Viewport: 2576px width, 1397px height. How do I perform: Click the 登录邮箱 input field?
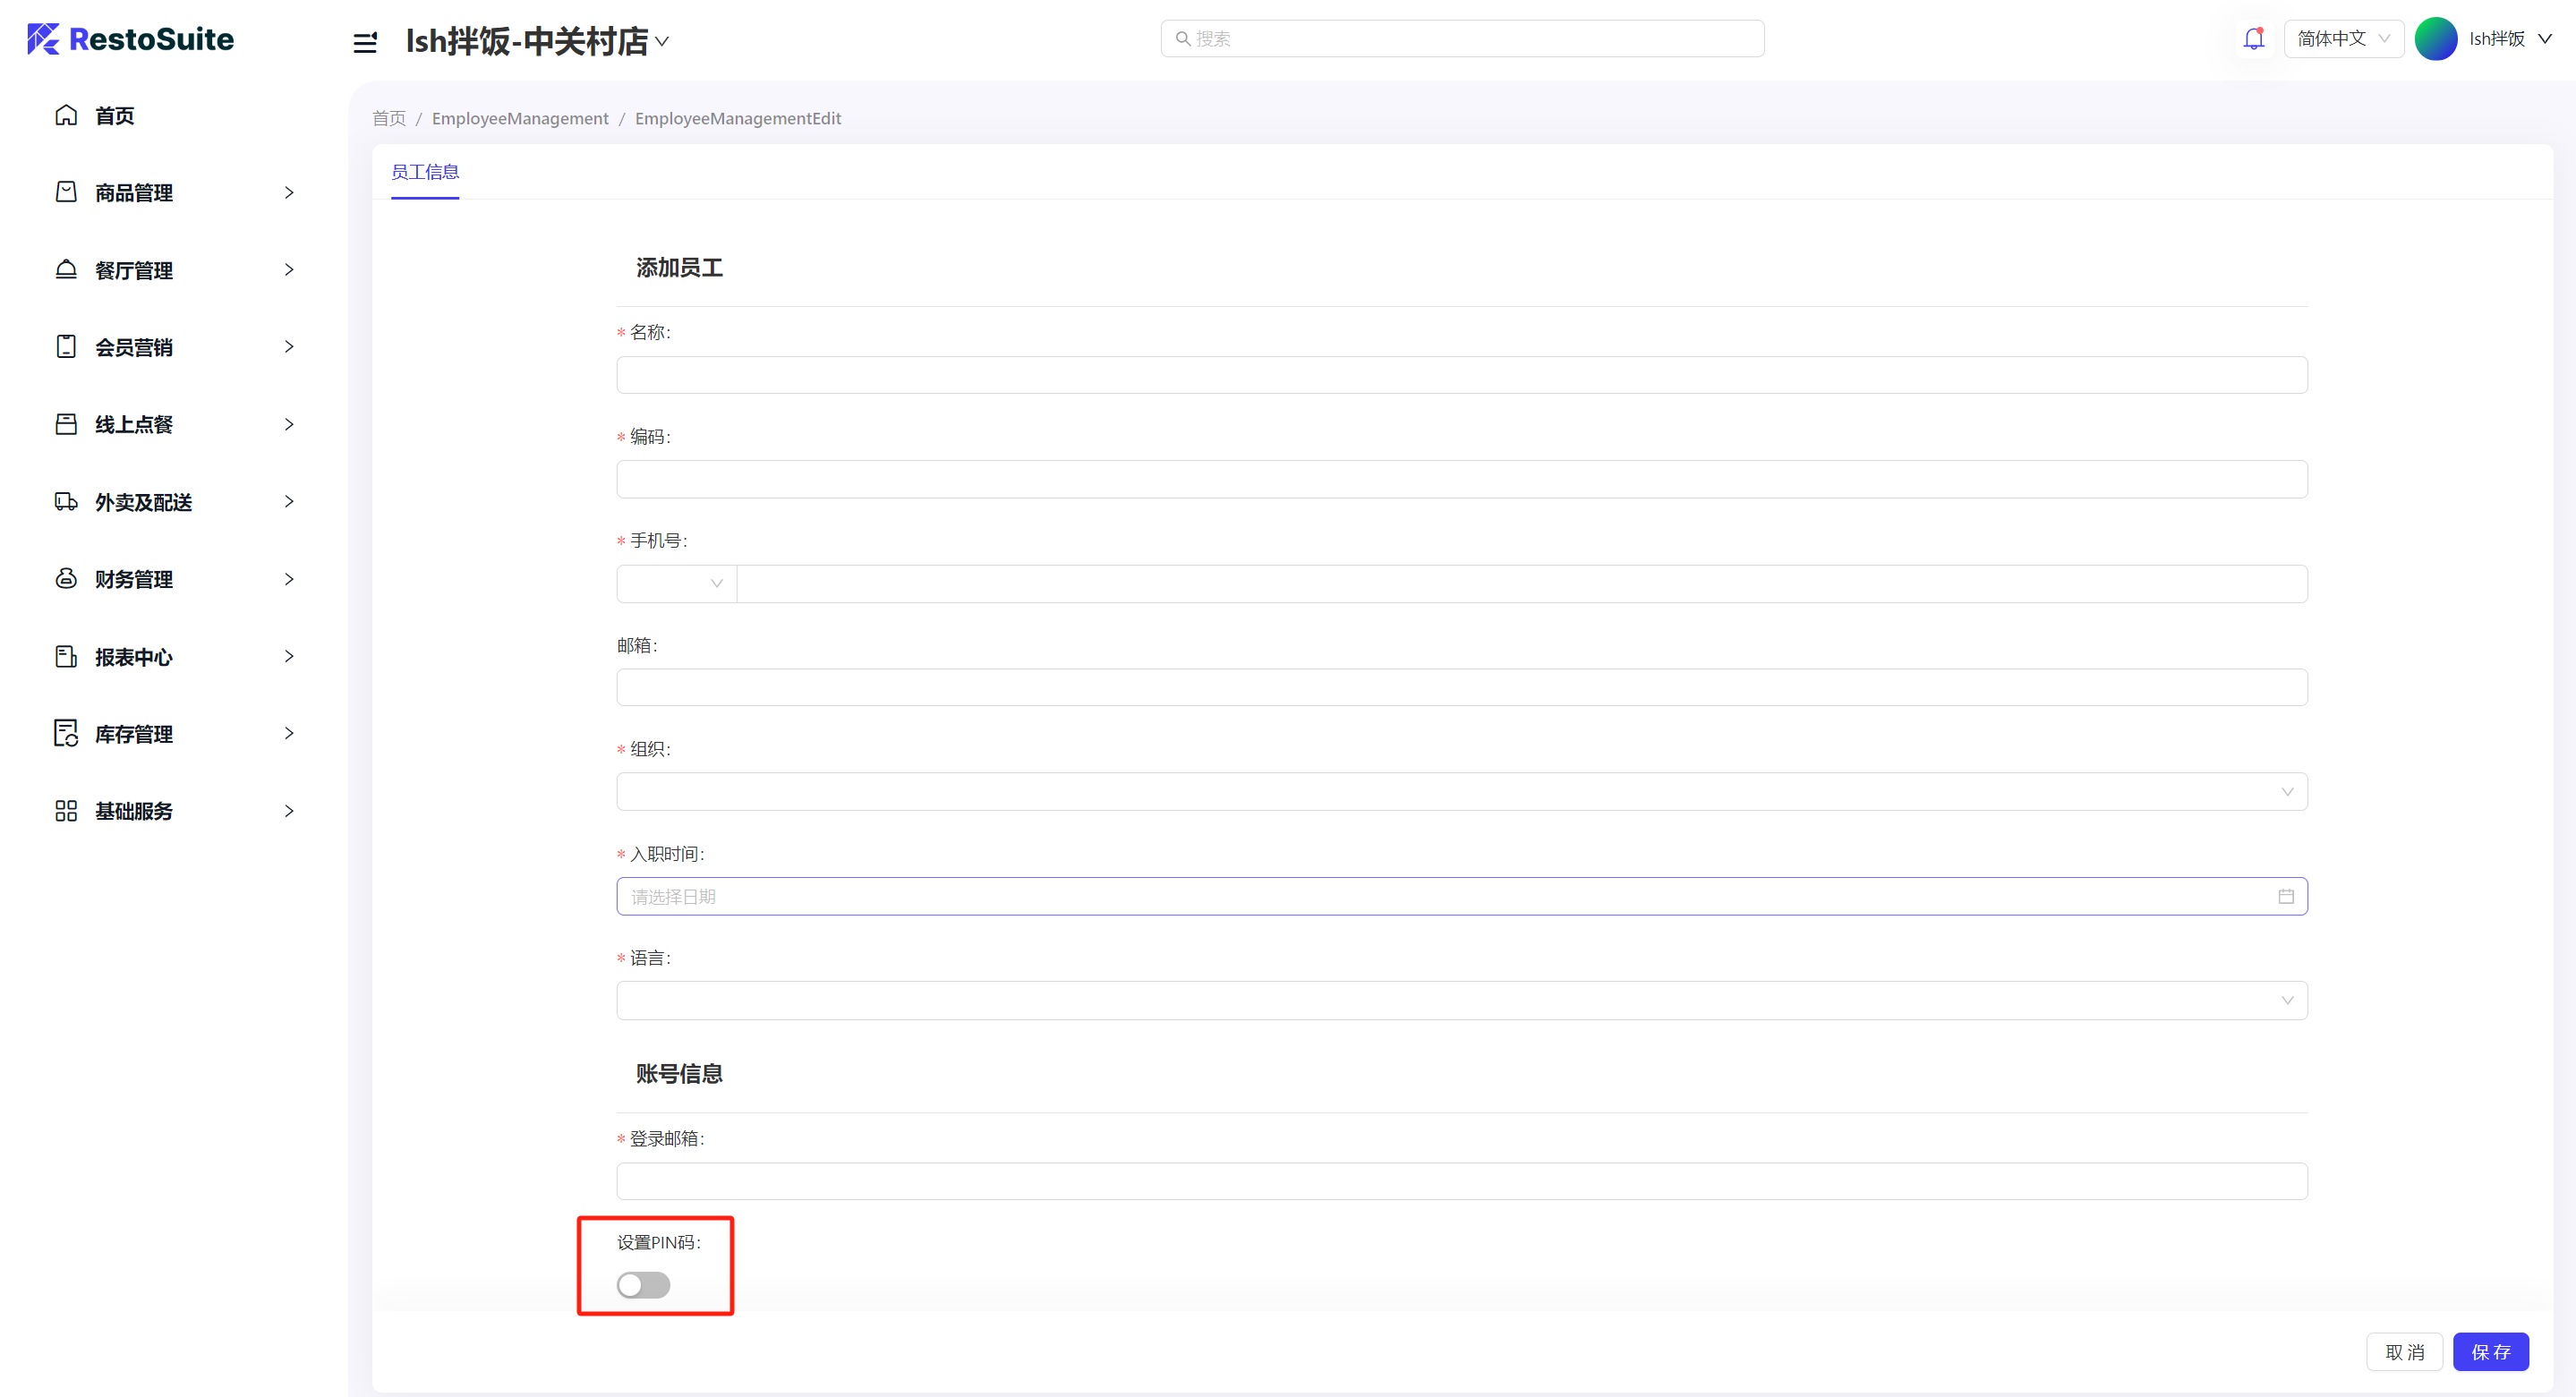click(1462, 1181)
